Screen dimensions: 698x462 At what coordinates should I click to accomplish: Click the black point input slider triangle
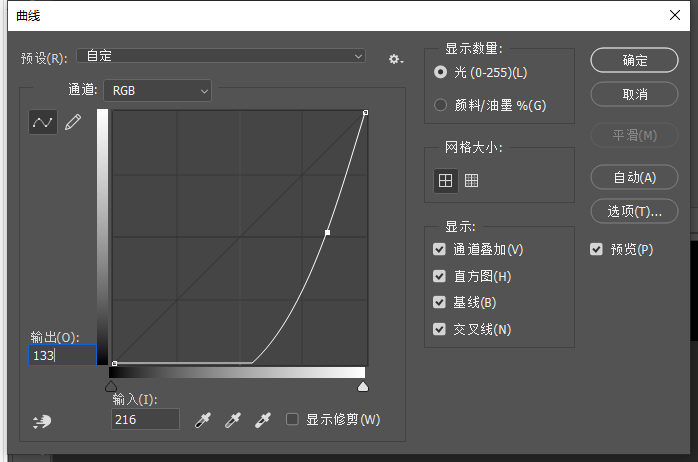pyautogui.click(x=111, y=386)
